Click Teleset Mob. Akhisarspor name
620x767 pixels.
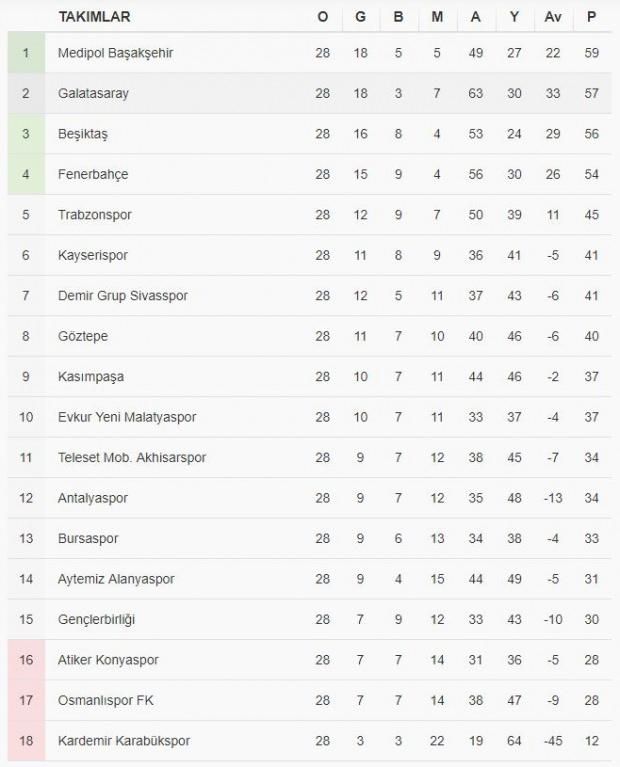pyautogui.click(x=132, y=457)
